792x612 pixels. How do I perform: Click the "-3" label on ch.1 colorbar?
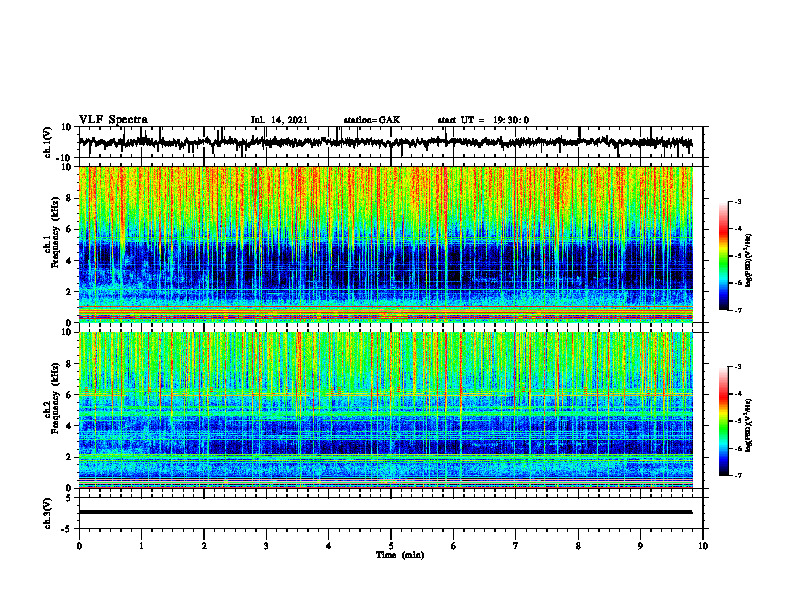pyautogui.click(x=737, y=201)
